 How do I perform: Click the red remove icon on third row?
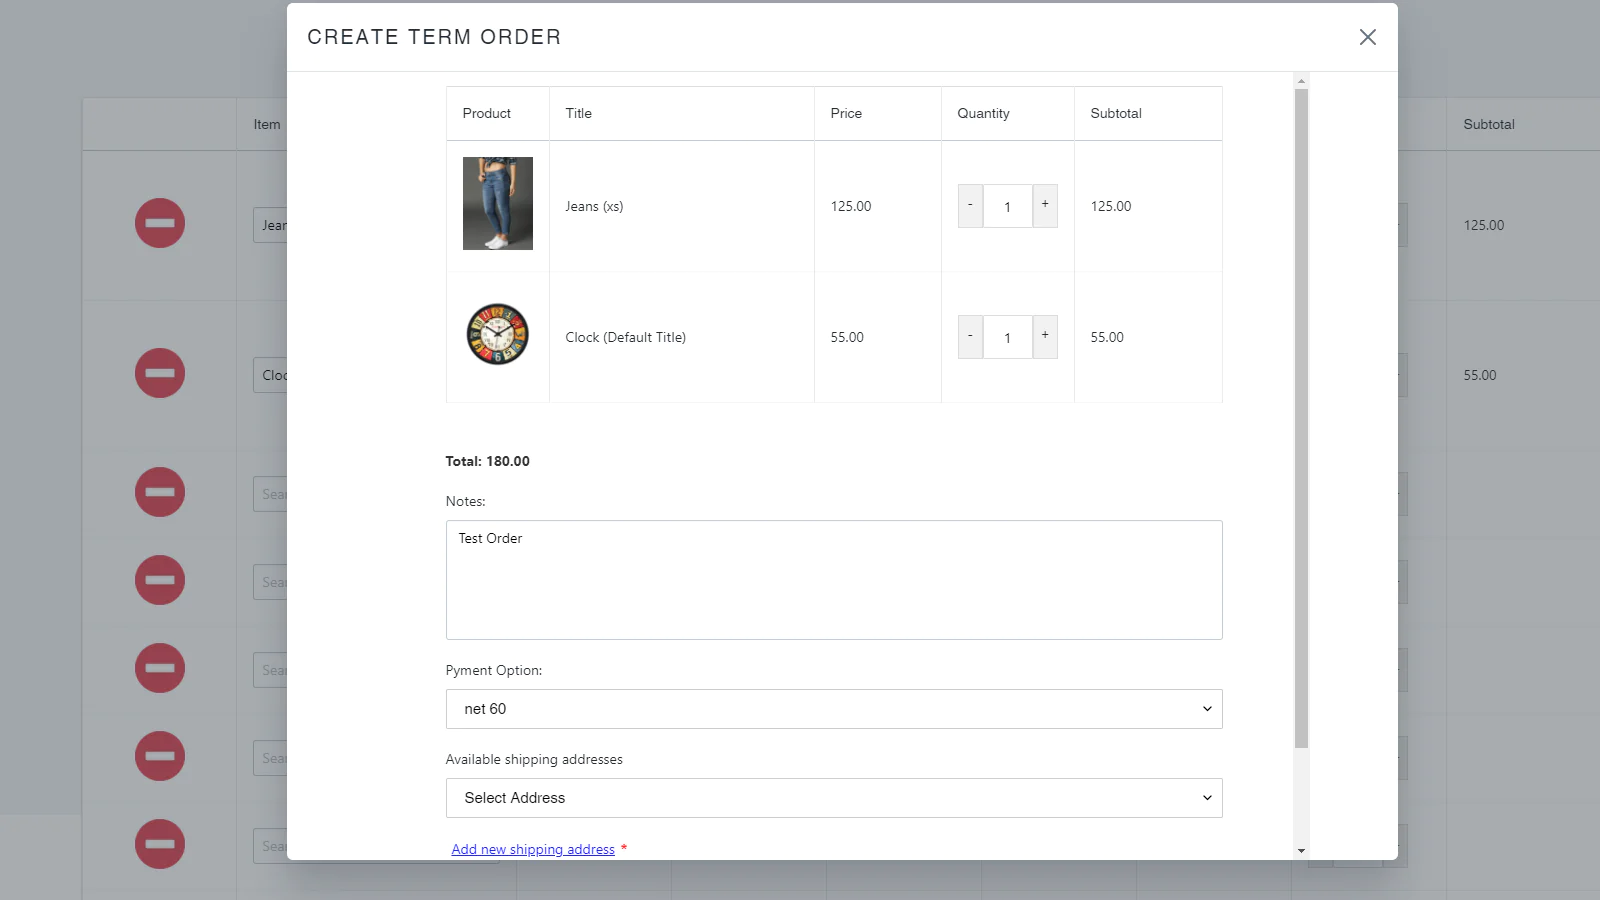(160, 492)
